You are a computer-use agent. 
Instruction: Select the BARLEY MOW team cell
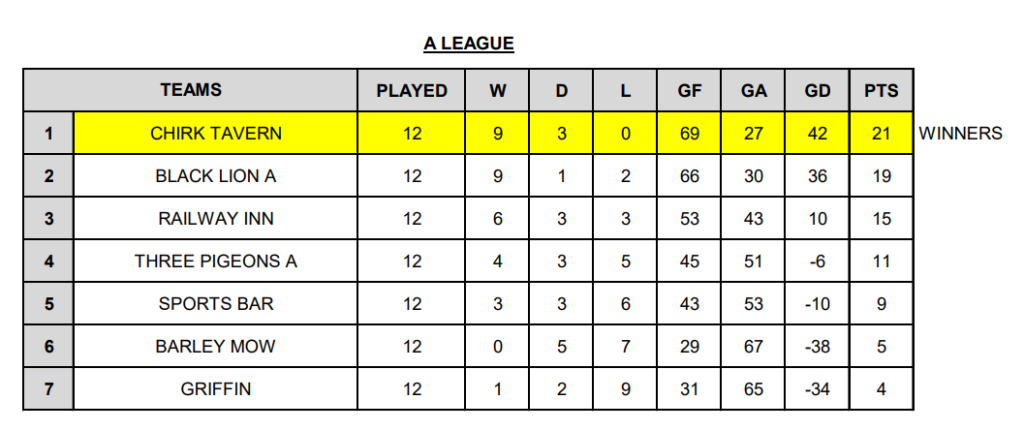[x=216, y=347]
